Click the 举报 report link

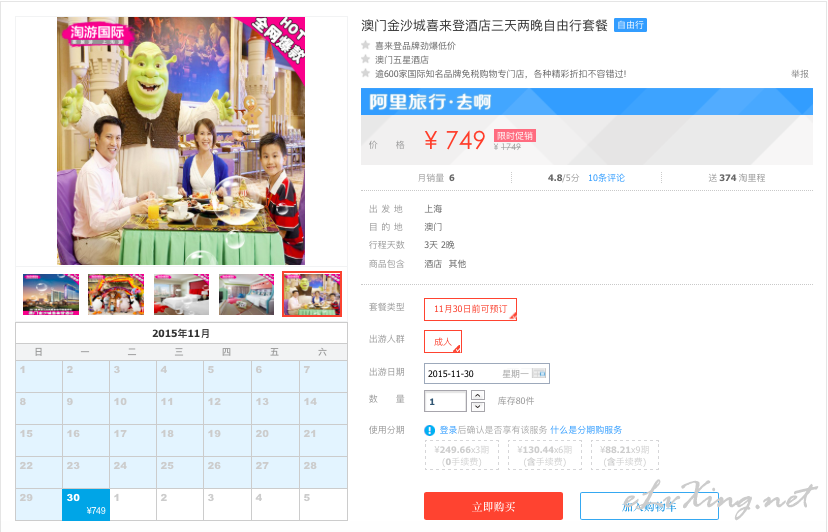(799, 74)
